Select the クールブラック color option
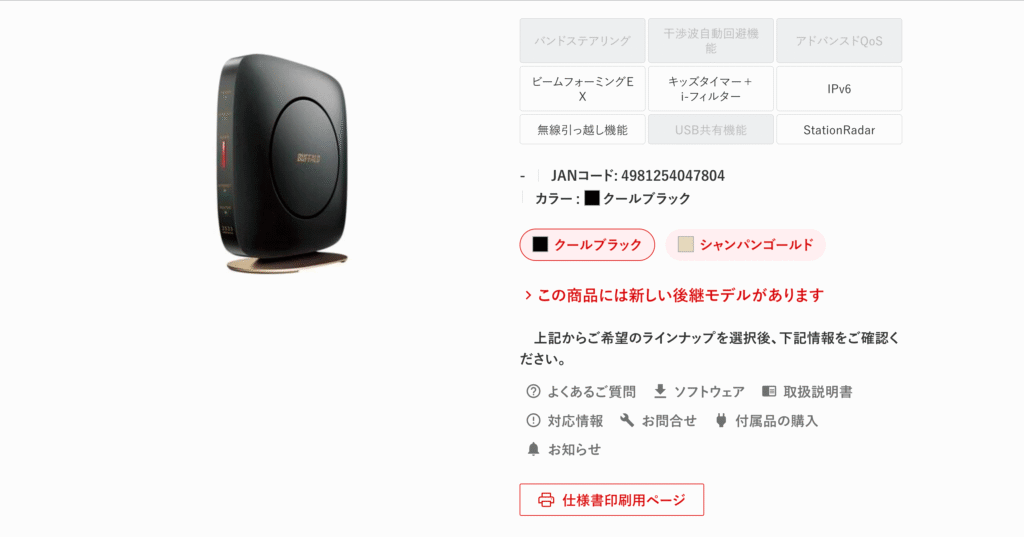 click(587, 244)
